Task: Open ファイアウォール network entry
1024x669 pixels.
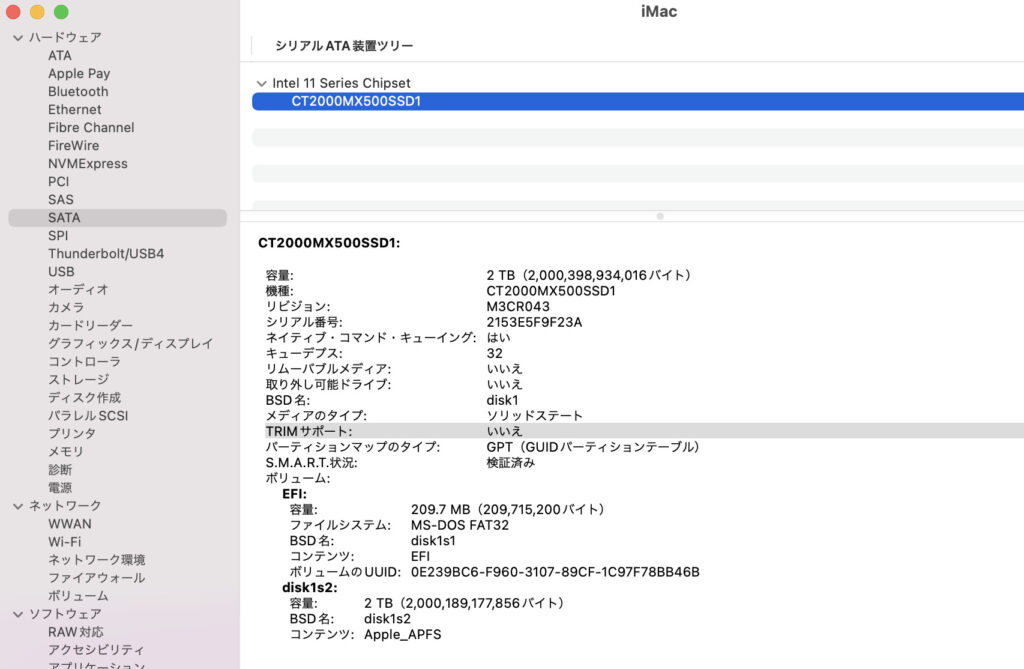Action: click(97, 578)
